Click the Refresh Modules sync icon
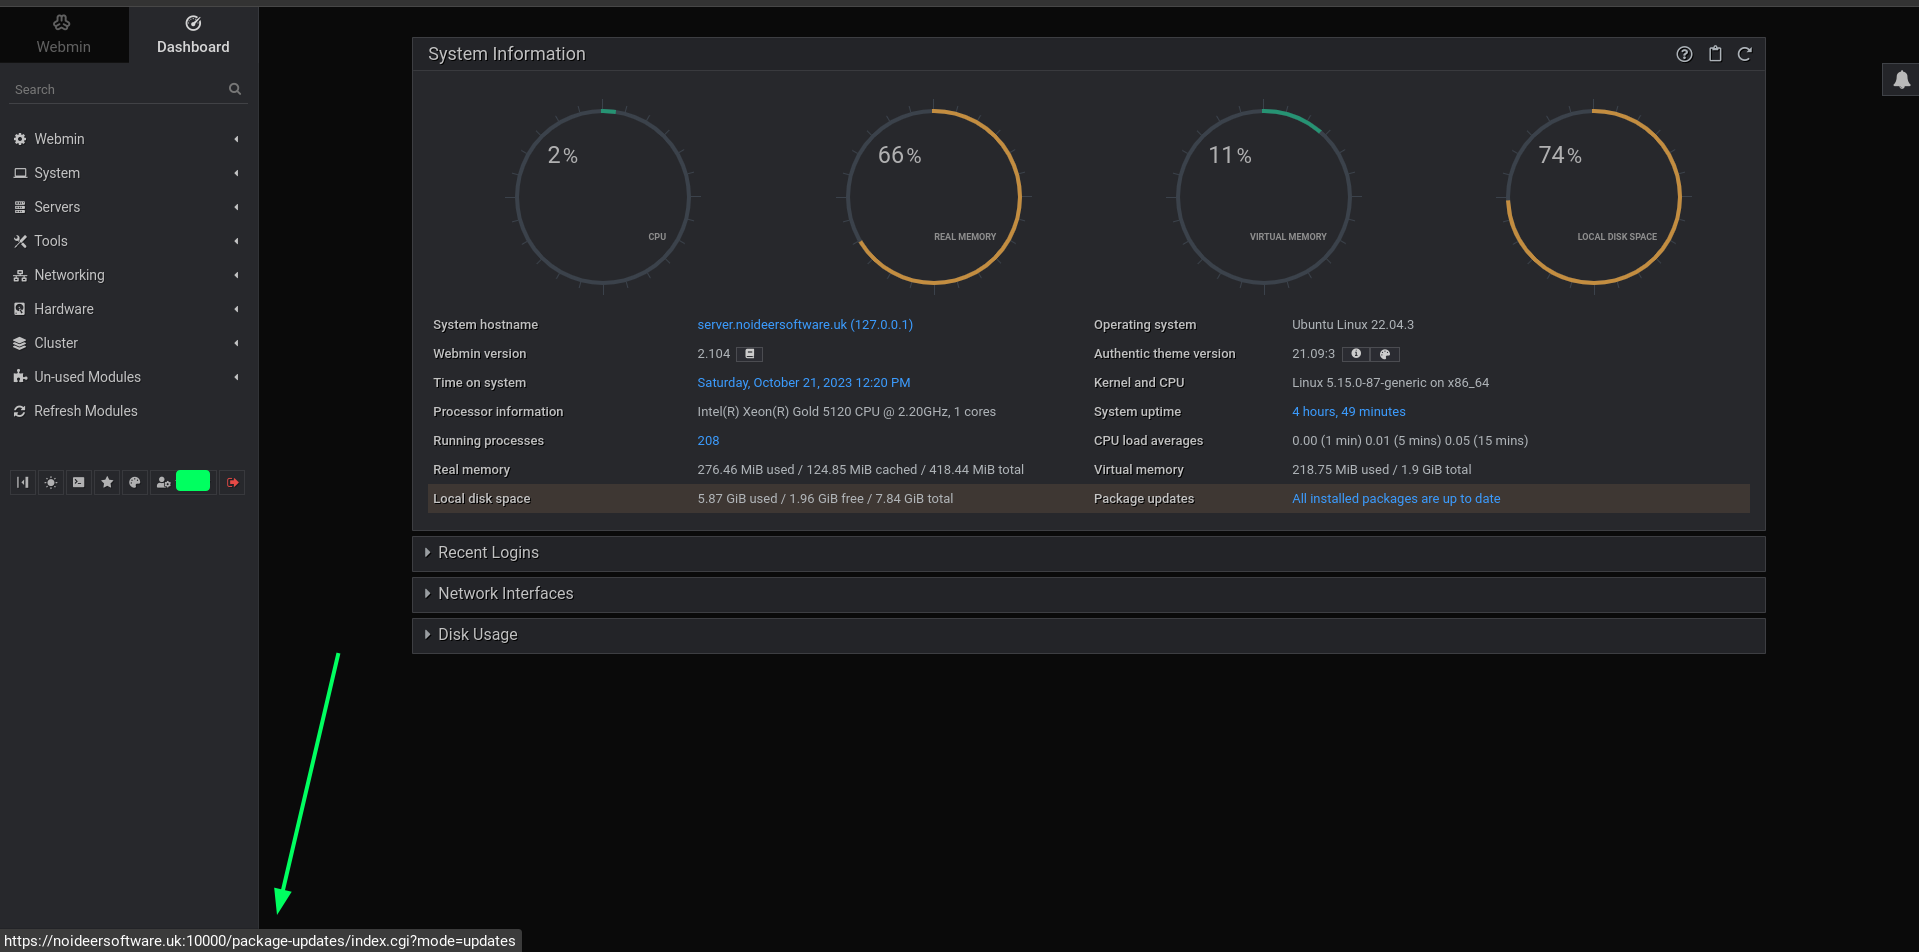Screen dimensions: 1919x952 [20, 411]
